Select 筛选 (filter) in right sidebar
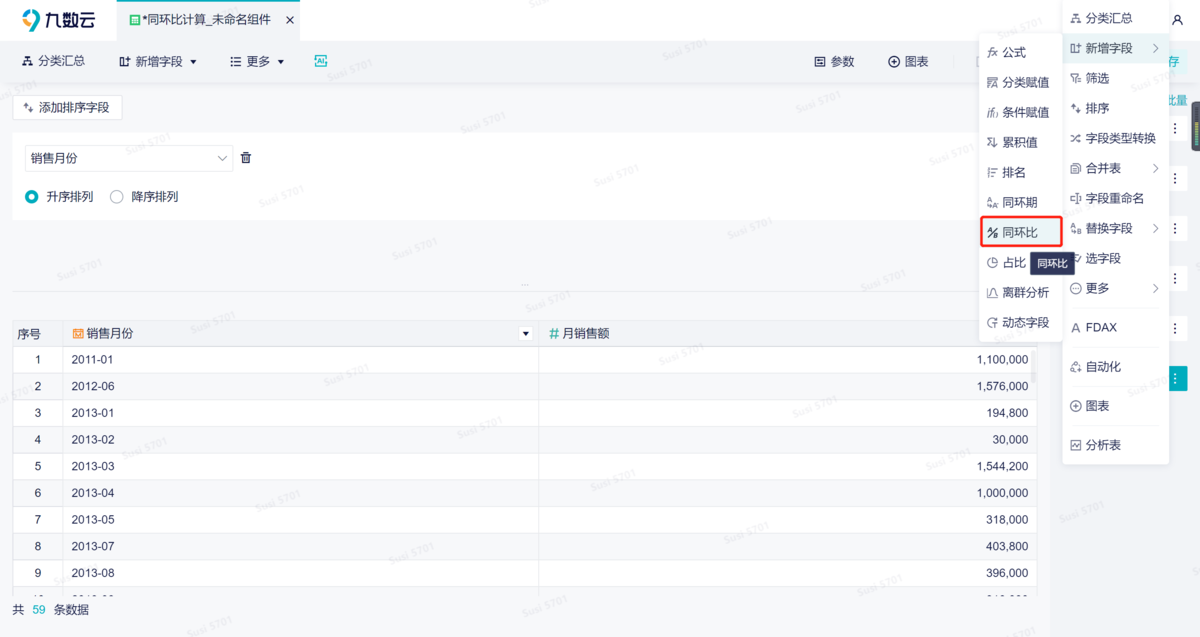The height and width of the screenshot is (637, 1200). click(1096, 78)
